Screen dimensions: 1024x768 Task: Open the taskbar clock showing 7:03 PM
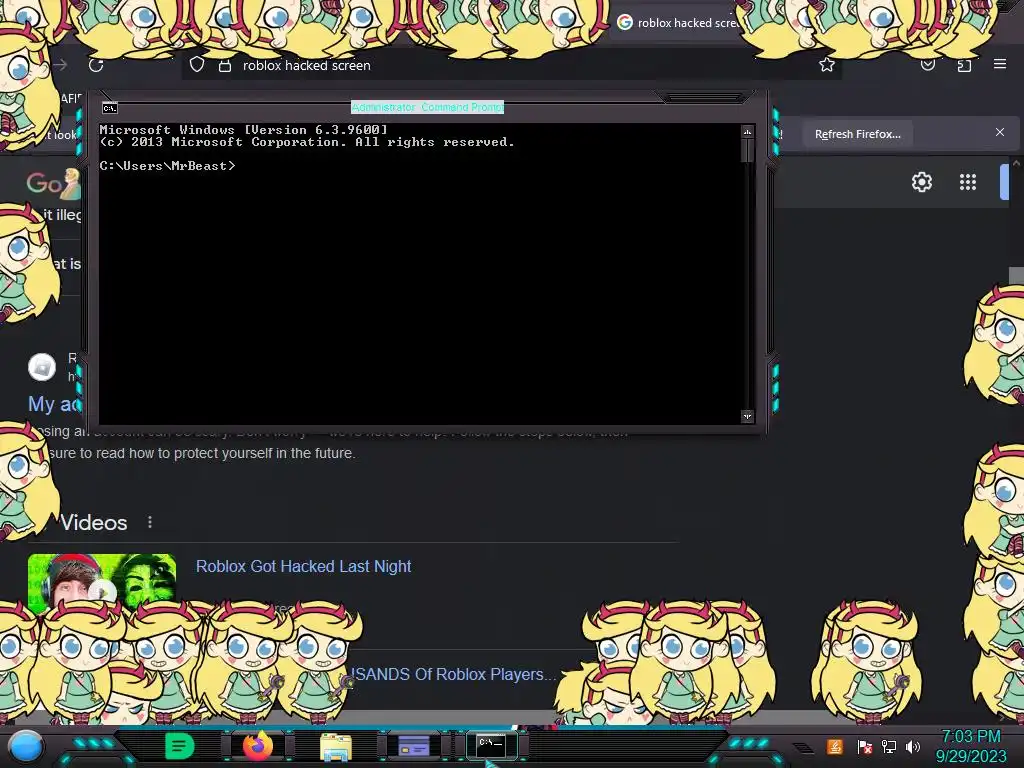pos(971,746)
